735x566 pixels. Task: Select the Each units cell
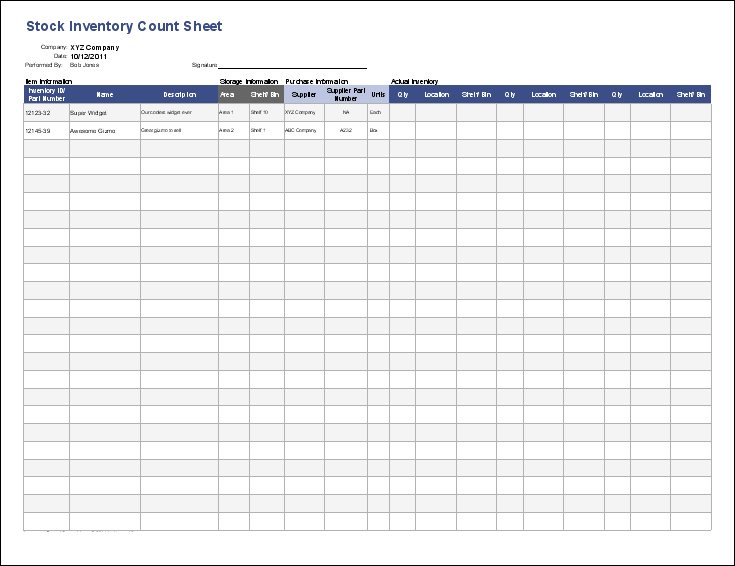pos(378,113)
